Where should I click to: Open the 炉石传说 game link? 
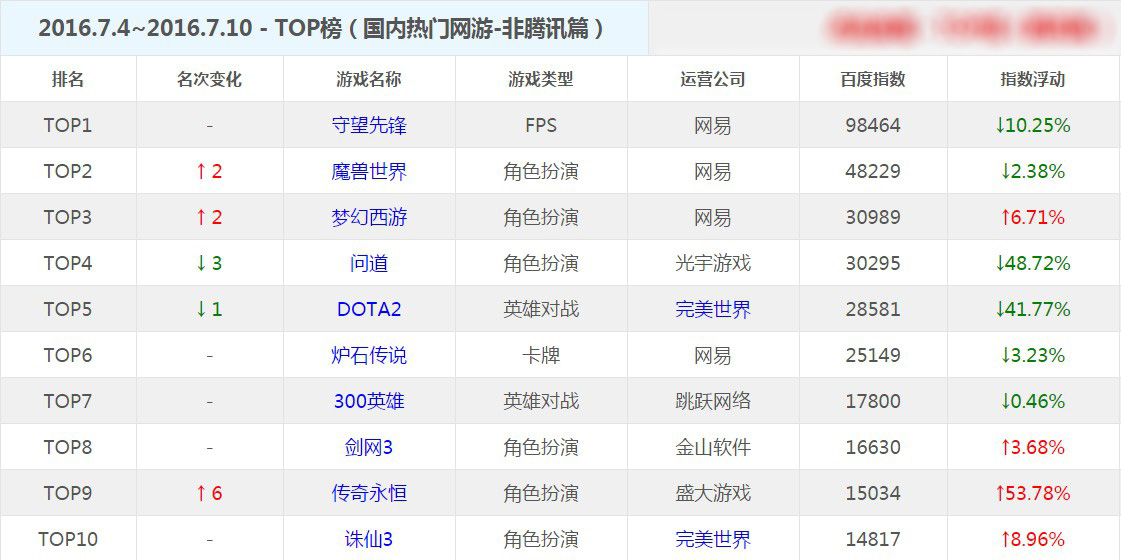click(x=369, y=355)
